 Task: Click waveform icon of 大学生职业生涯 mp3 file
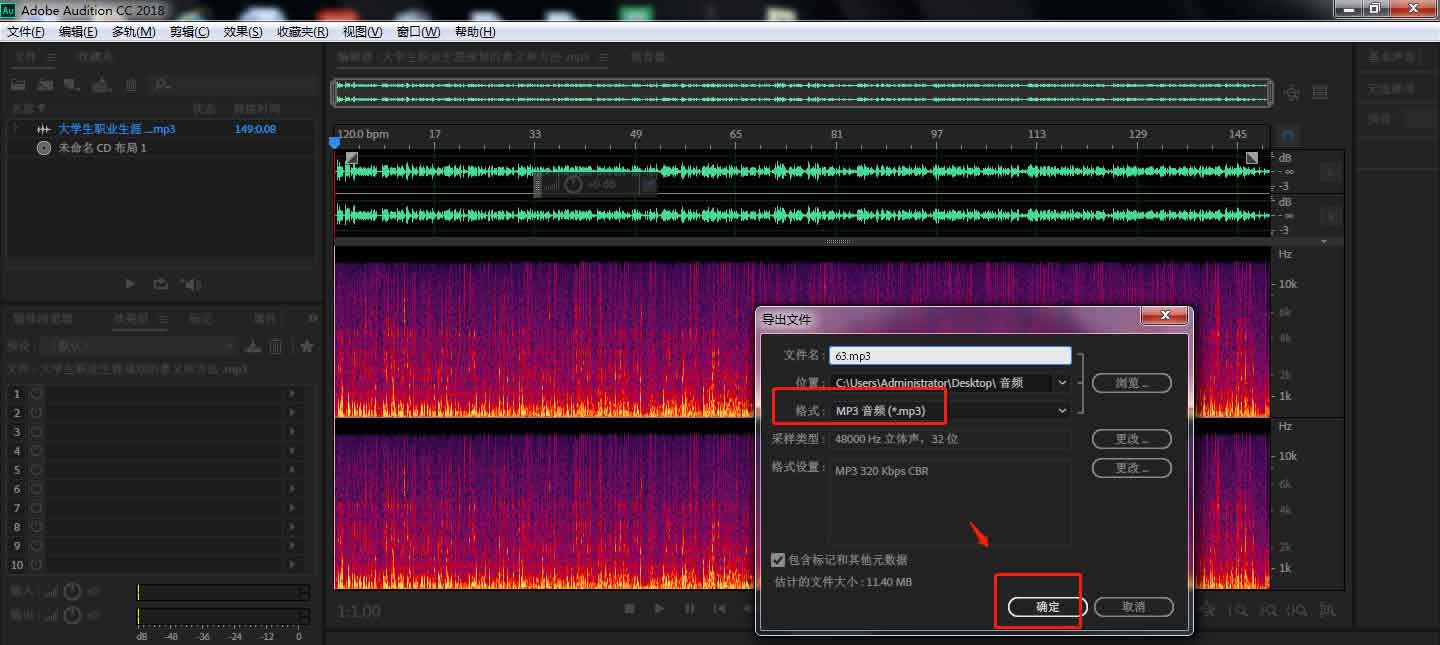[44, 129]
